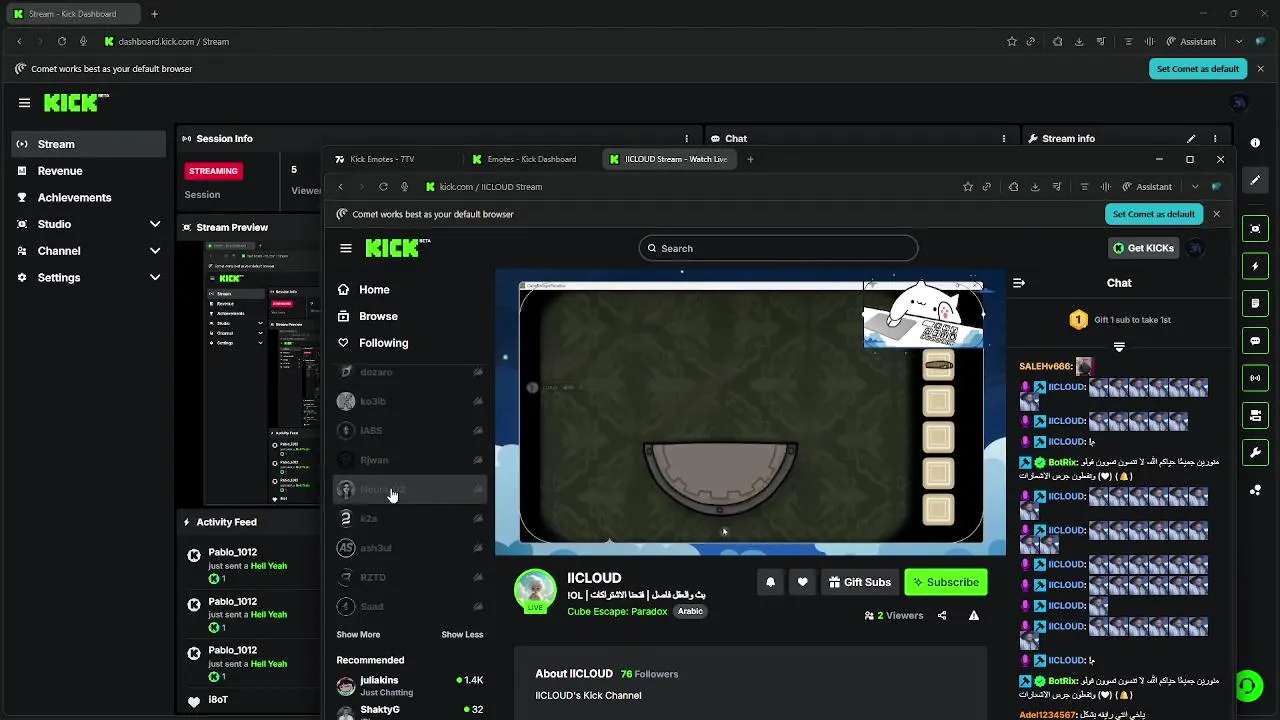This screenshot has height=720, width=1280.
Task: Open followed channel Rjwan
Action: click(410, 460)
